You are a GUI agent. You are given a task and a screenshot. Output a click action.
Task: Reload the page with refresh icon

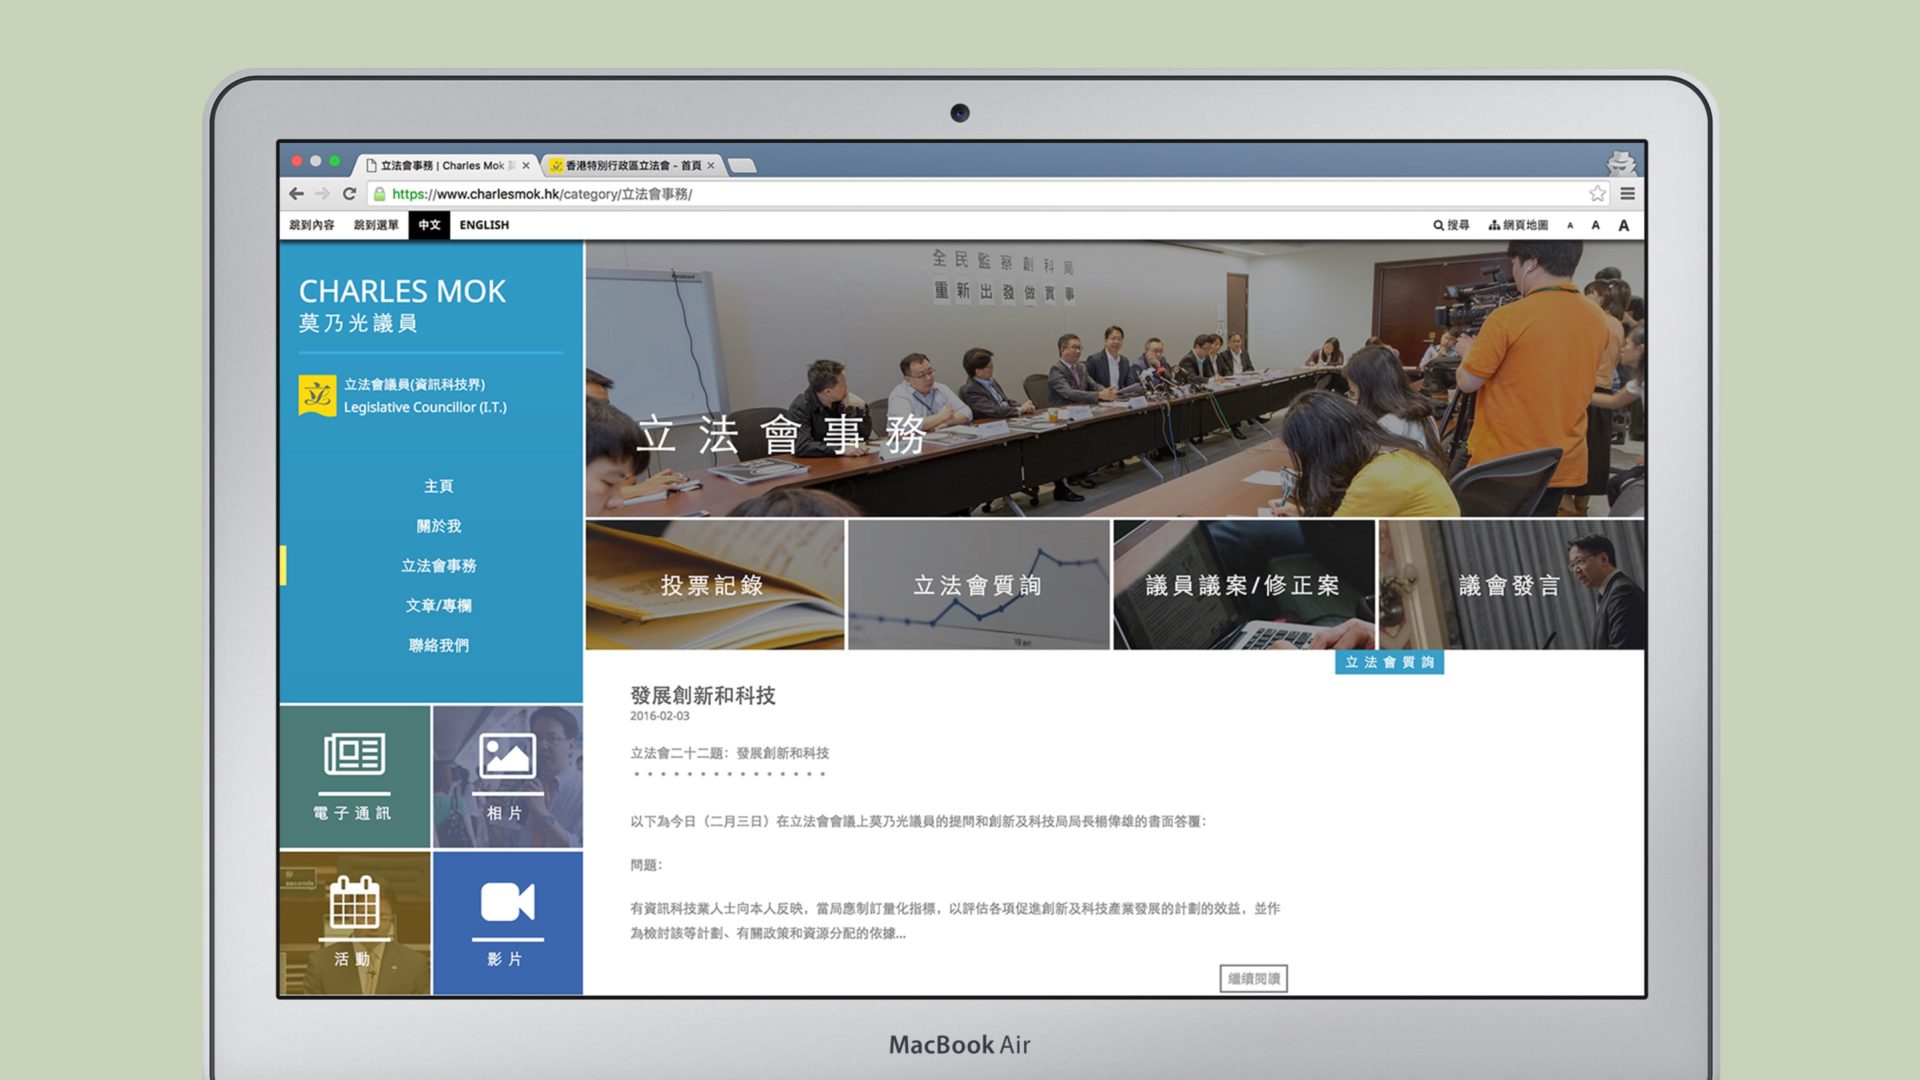pos(349,194)
